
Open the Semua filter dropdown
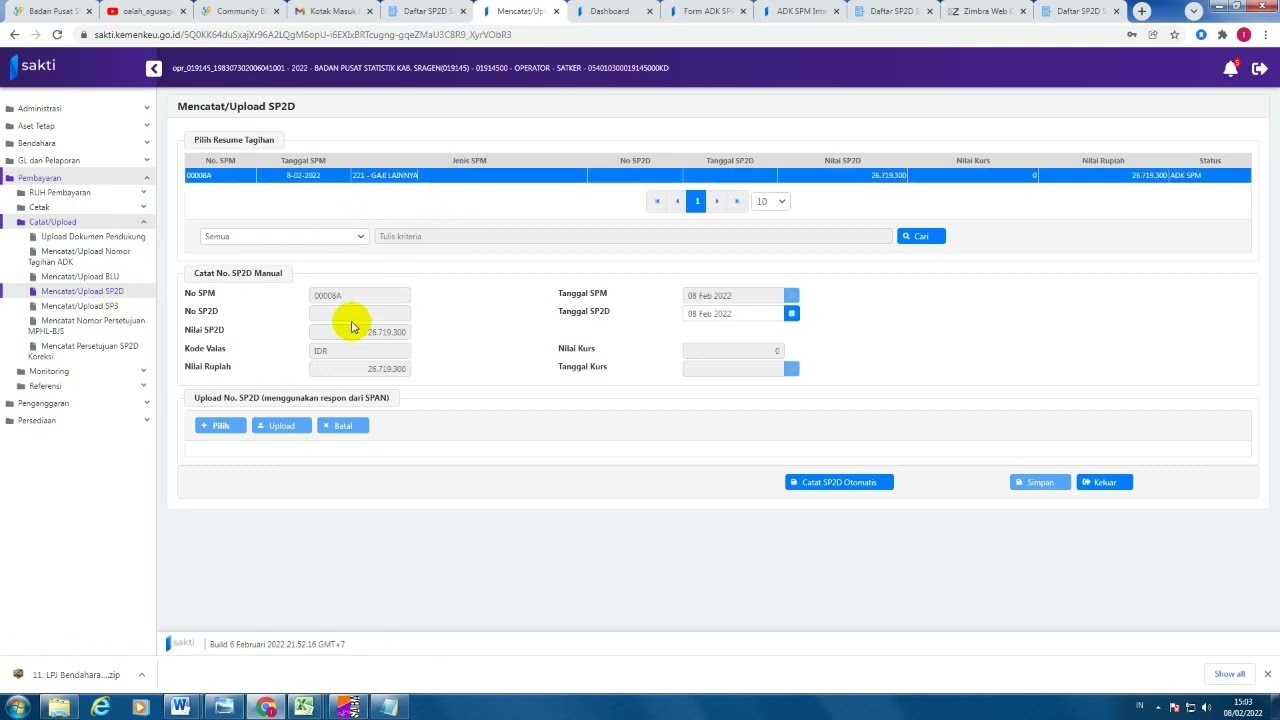coord(284,237)
